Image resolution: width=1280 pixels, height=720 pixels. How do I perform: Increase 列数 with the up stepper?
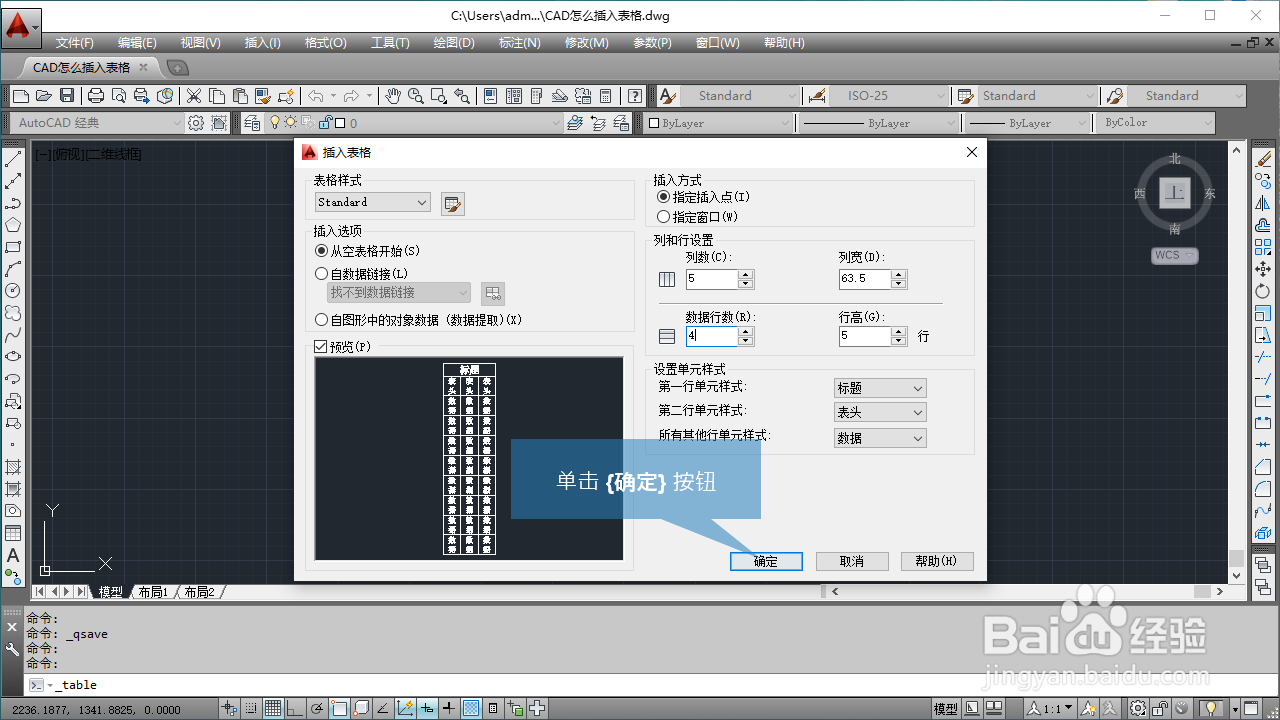746,275
